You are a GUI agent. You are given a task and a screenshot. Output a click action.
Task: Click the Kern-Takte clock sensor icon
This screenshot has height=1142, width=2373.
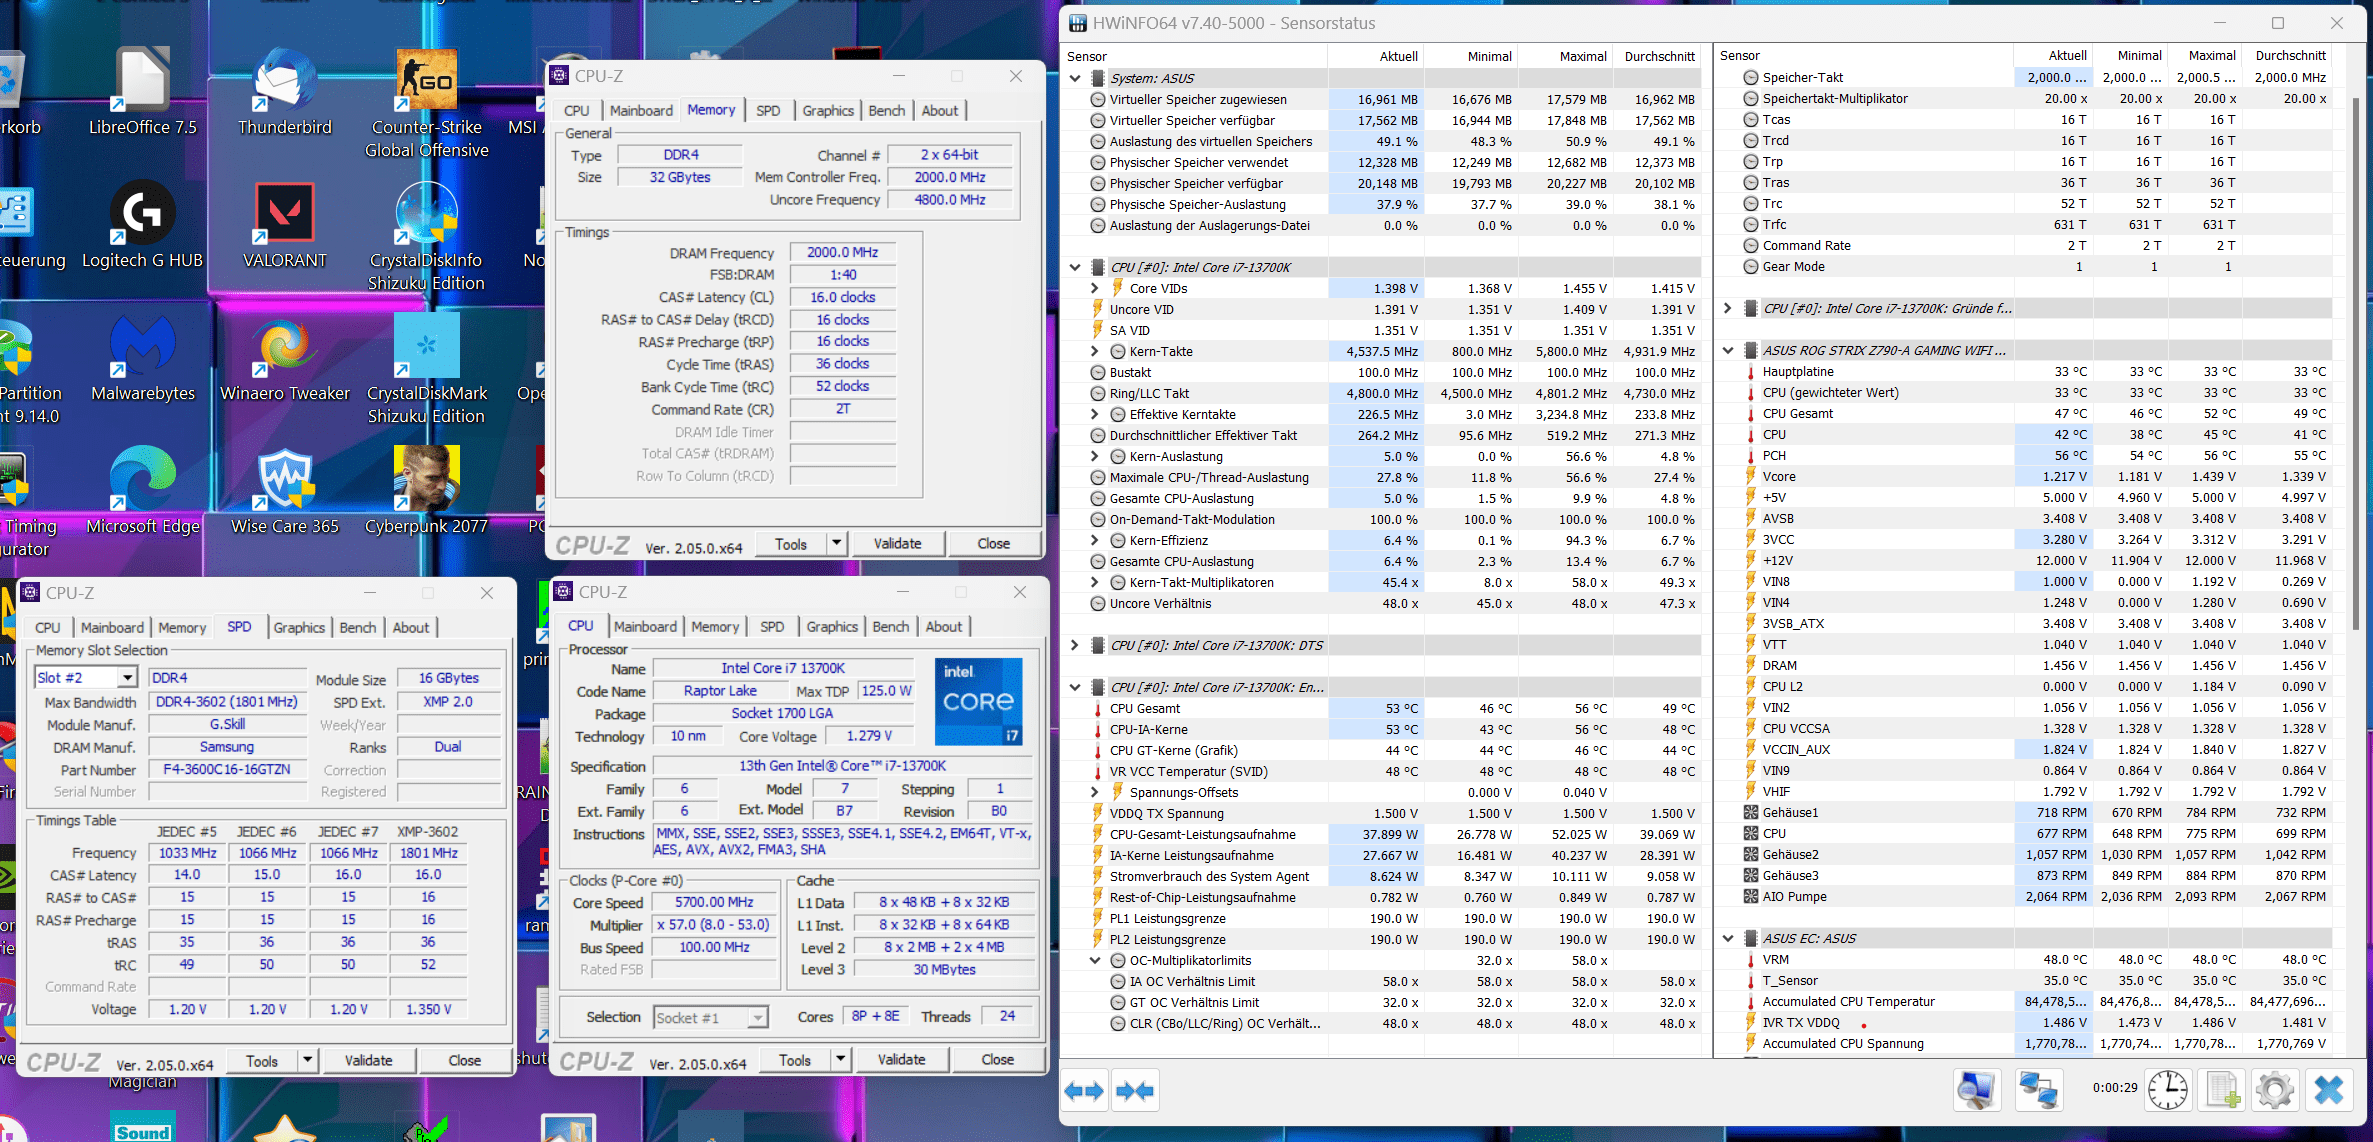point(1118,351)
